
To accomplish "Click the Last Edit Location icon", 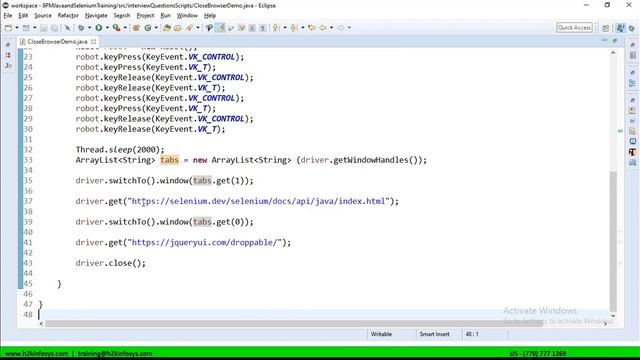I will click(x=312, y=28).
